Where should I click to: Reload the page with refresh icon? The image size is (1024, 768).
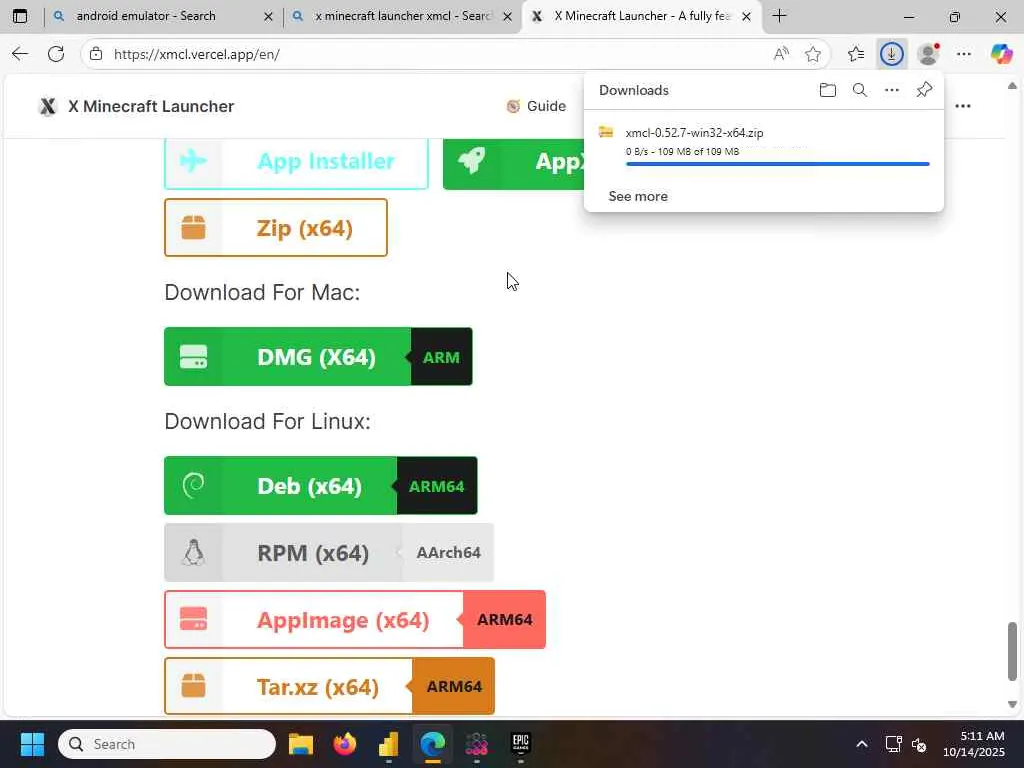[x=56, y=54]
